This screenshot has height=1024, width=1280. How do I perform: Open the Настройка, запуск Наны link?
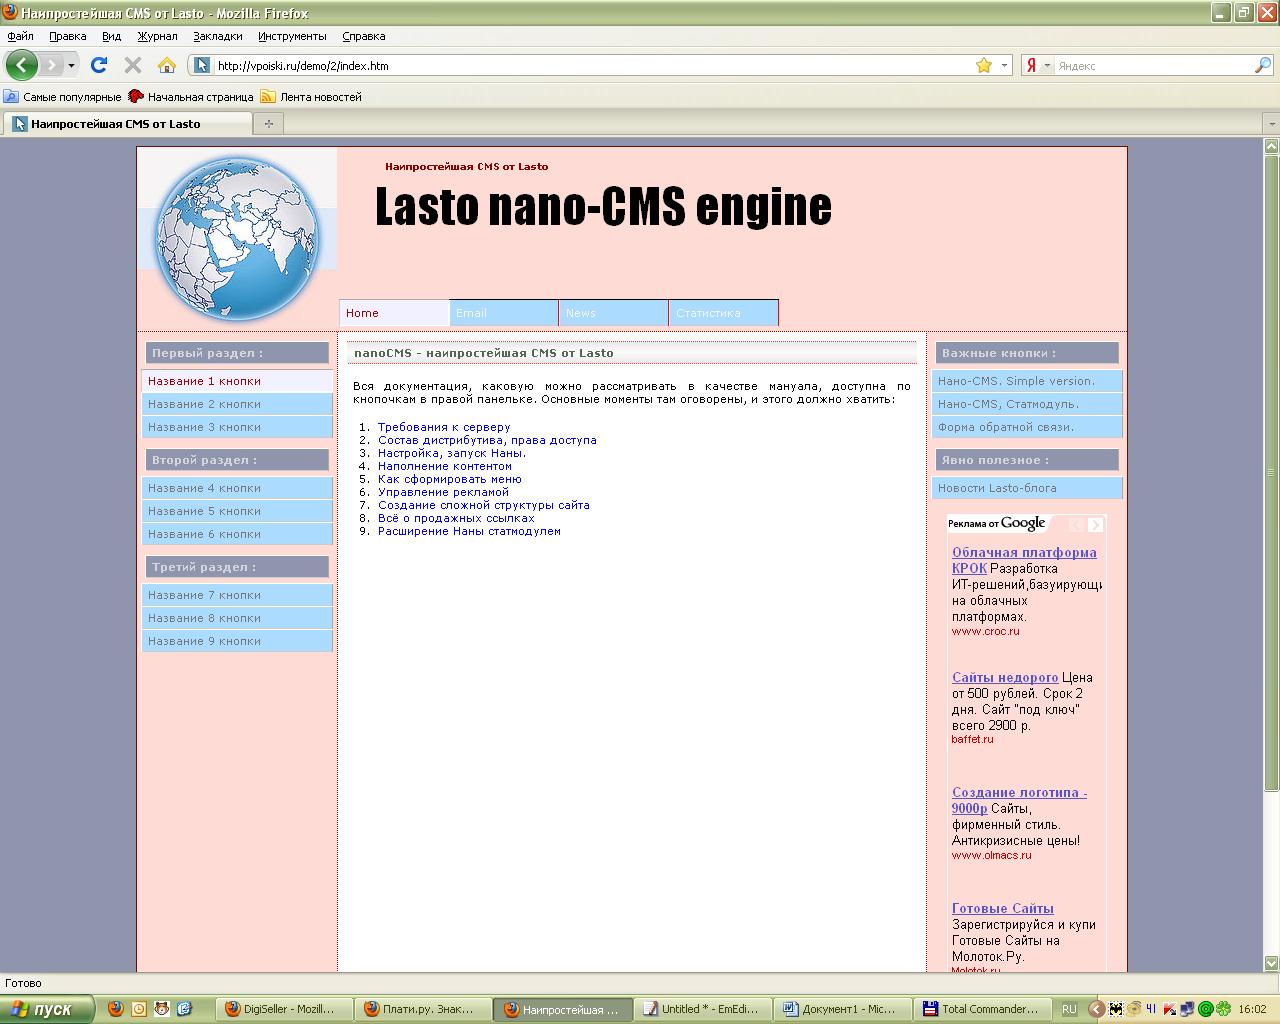click(452, 453)
